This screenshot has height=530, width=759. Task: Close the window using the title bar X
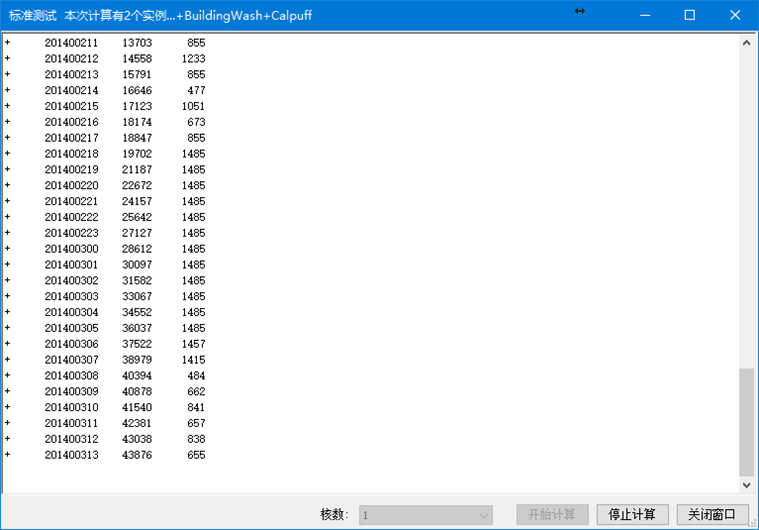[735, 15]
